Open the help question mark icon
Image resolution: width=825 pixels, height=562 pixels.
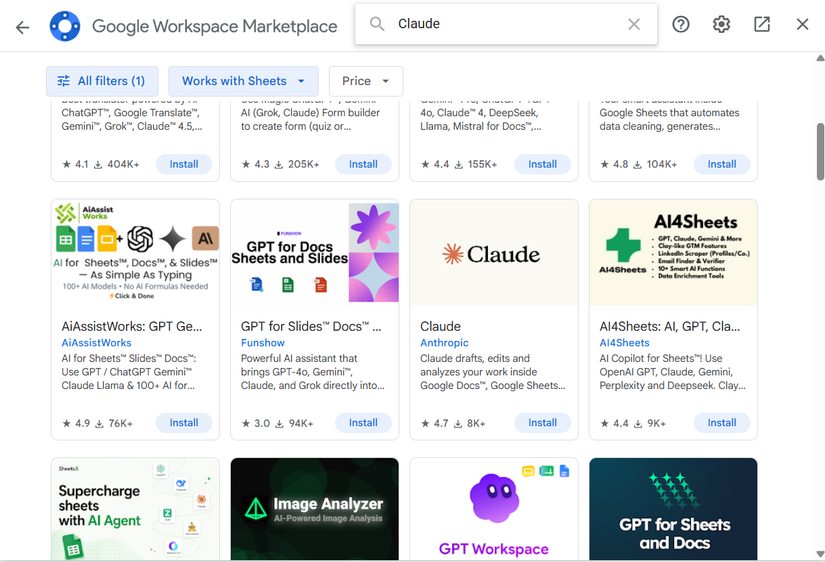click(x=681, y=24)
